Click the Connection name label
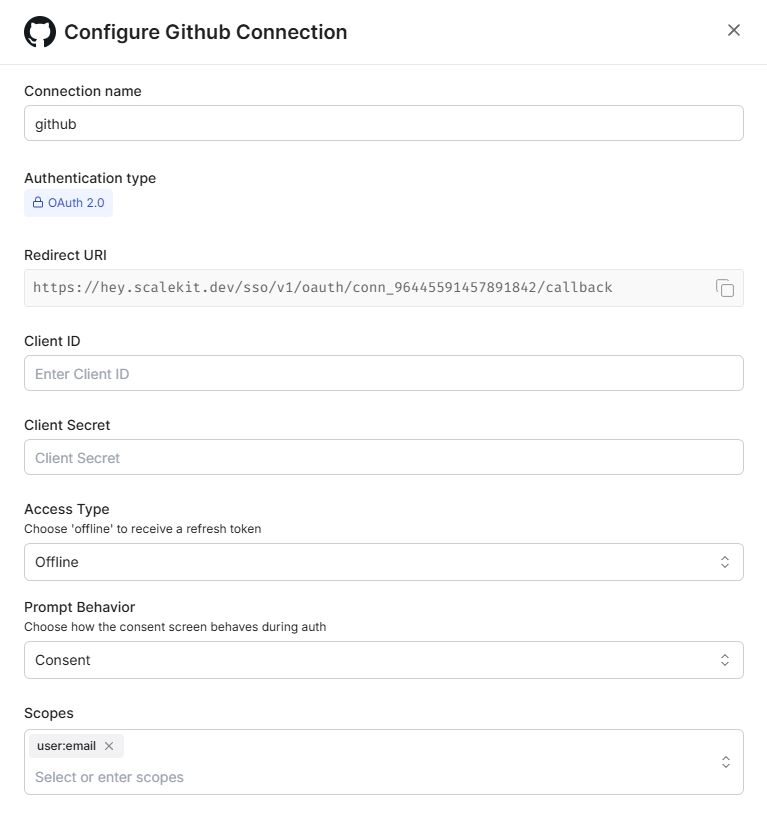767x823 pixels. click(x=83, y=91)
